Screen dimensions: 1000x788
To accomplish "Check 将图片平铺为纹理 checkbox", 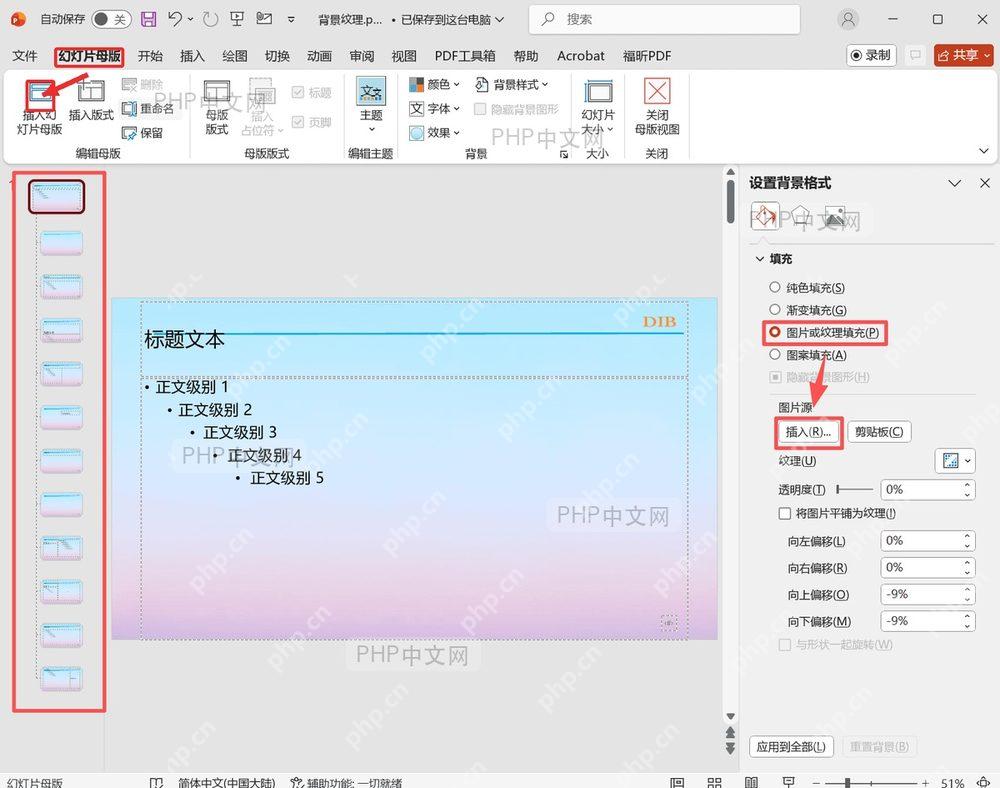I will [784, 513].
